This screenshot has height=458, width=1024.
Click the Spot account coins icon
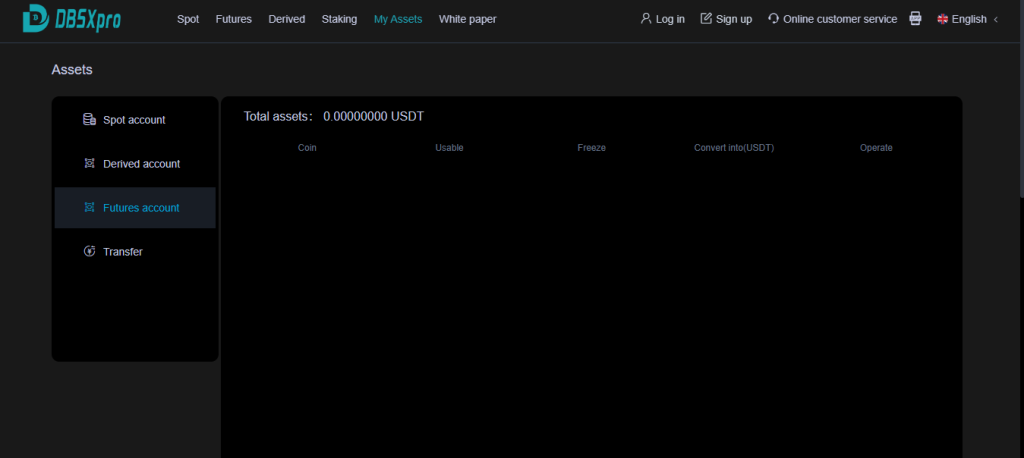click(x=89, y=120)
